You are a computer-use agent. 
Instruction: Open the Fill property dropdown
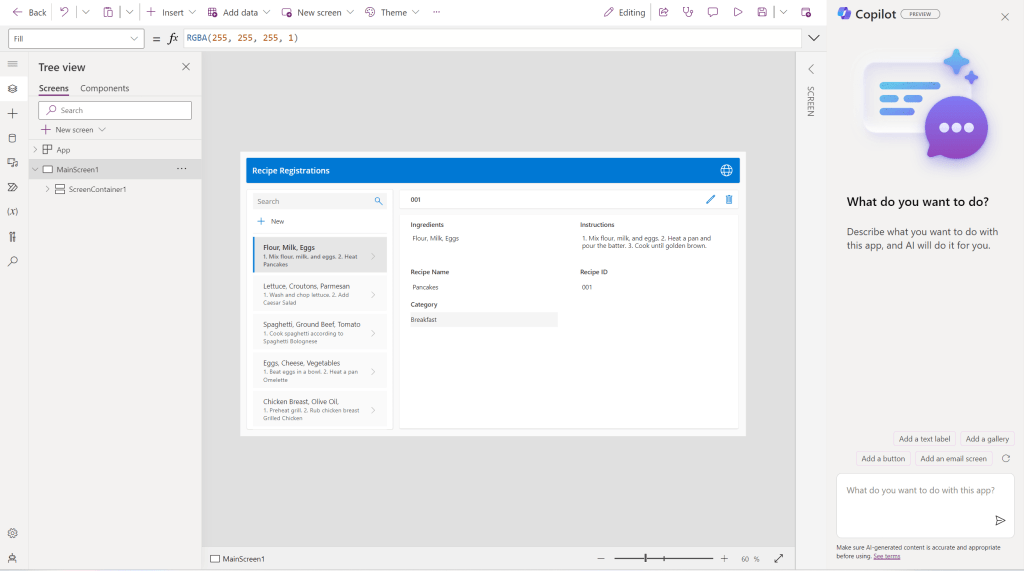click(x=76, y=39)
